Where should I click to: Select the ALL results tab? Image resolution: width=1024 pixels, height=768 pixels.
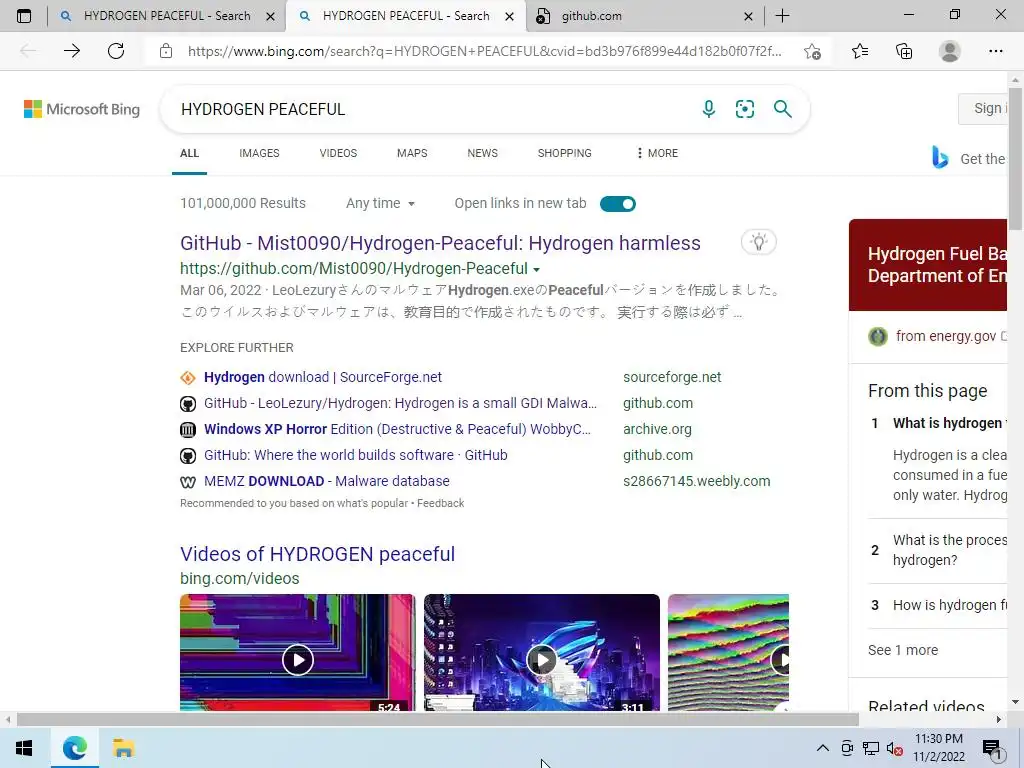click(189, 153)
